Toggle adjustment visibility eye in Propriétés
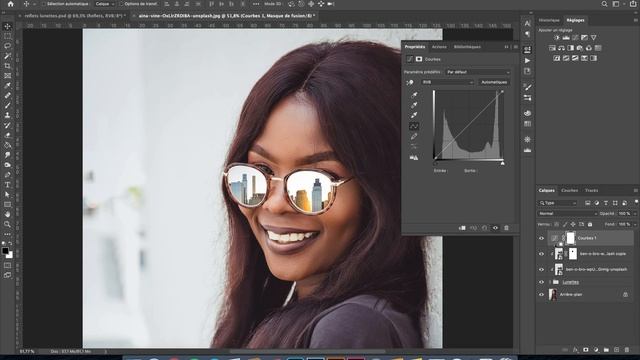Image resolution: width=640 pixels, height=360 pixels. coord(496,228)
